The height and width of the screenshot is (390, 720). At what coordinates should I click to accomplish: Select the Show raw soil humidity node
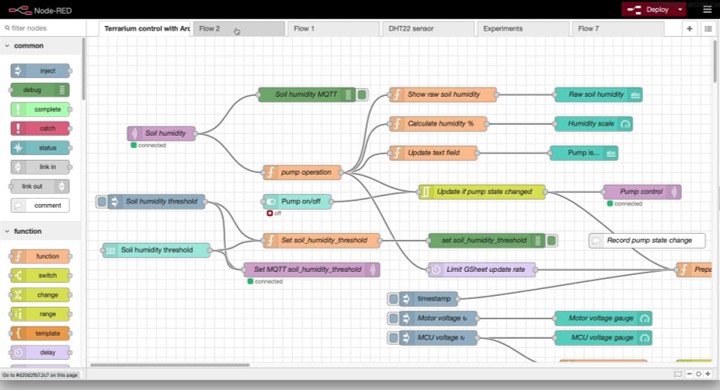443,94
